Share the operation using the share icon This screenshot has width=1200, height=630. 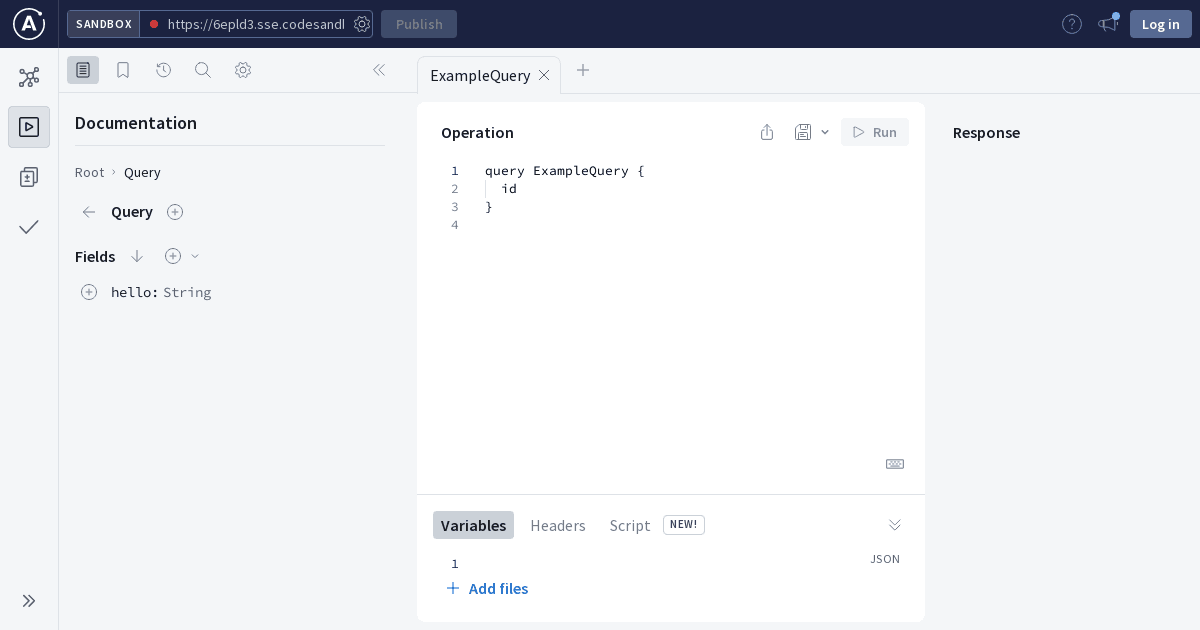pos(767,132)
